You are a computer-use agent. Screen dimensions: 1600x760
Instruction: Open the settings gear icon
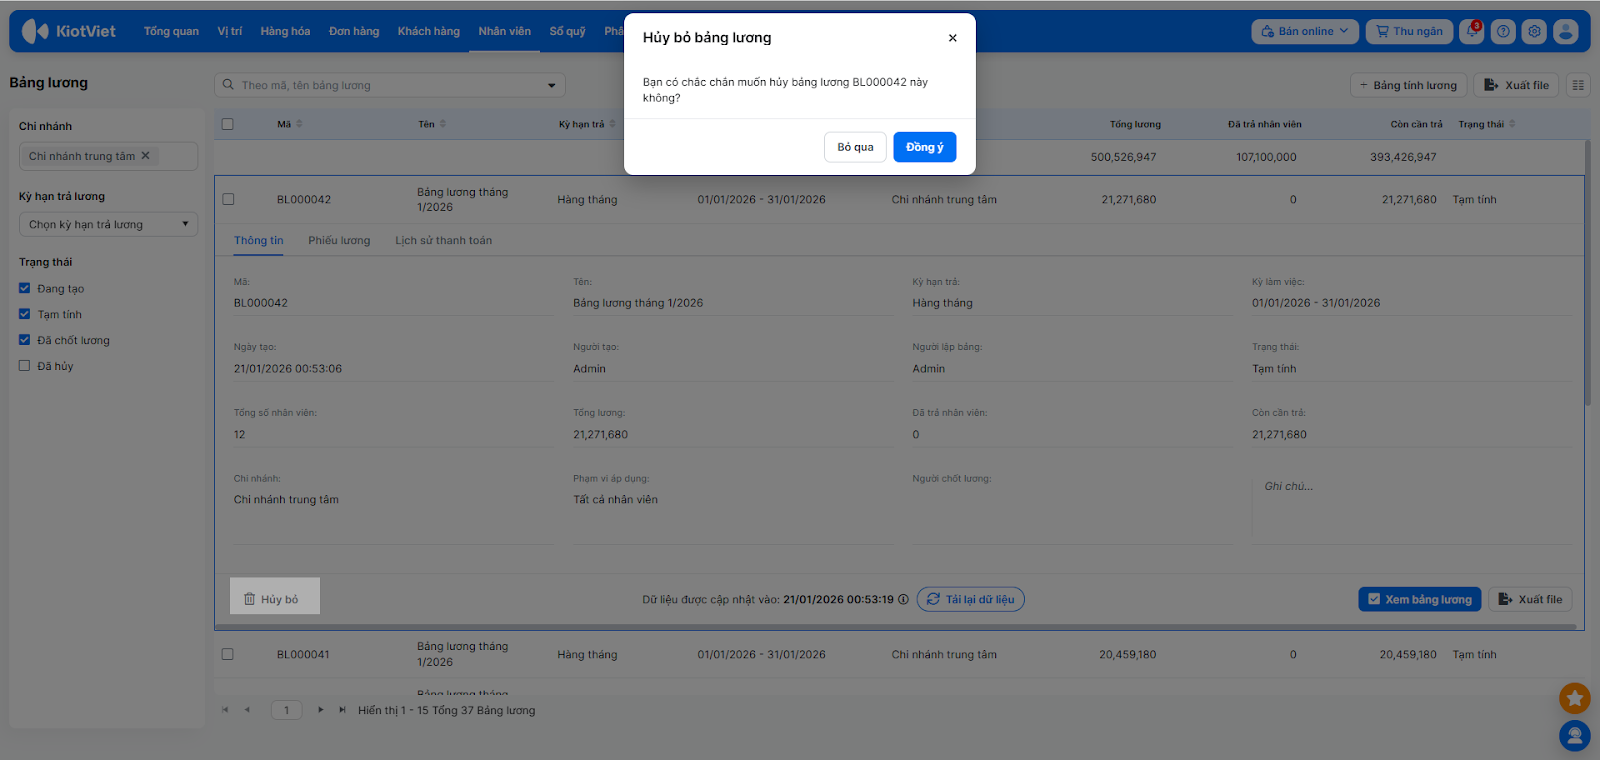[x=1534, y=31]
